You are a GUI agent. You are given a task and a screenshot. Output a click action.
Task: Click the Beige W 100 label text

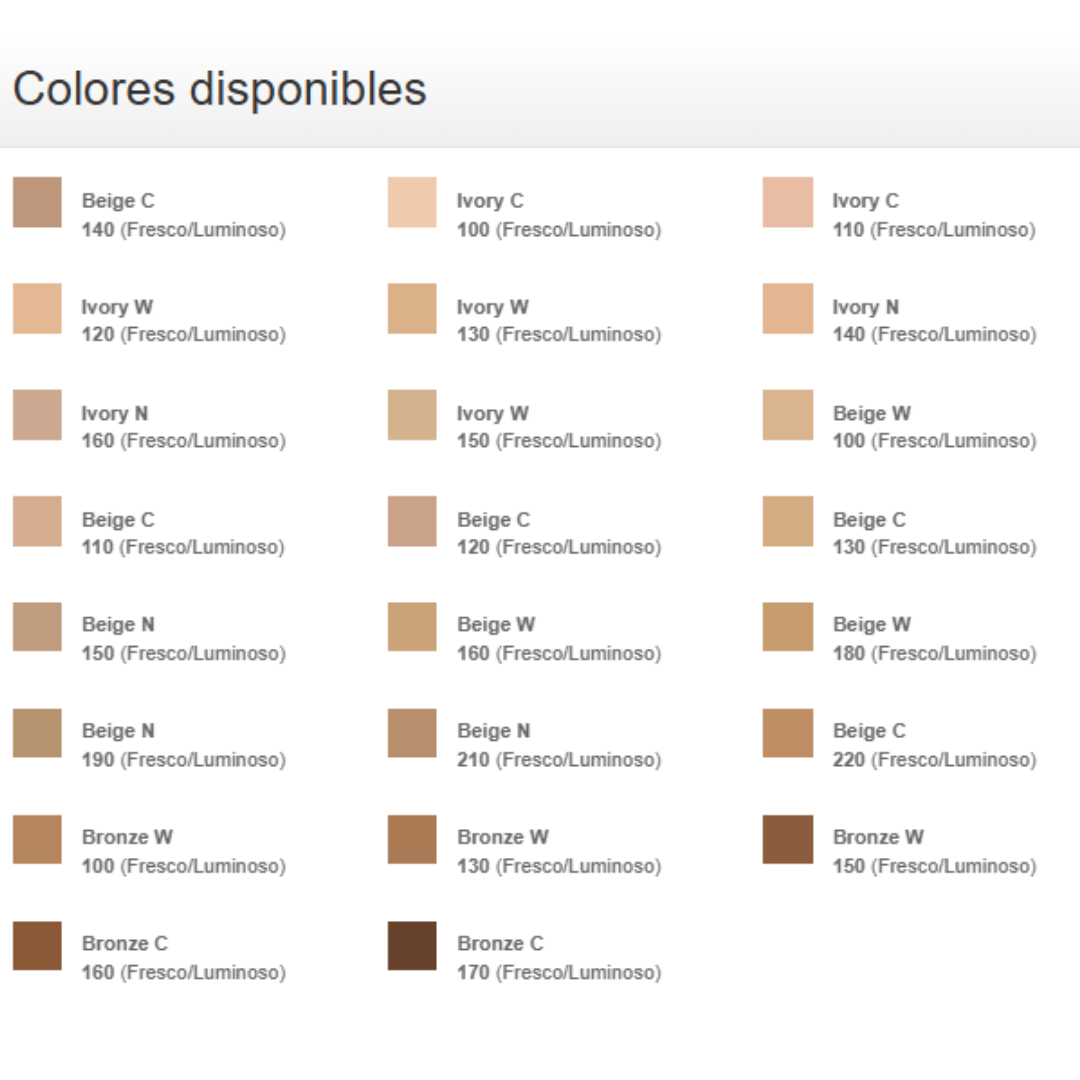coord(933,427)
